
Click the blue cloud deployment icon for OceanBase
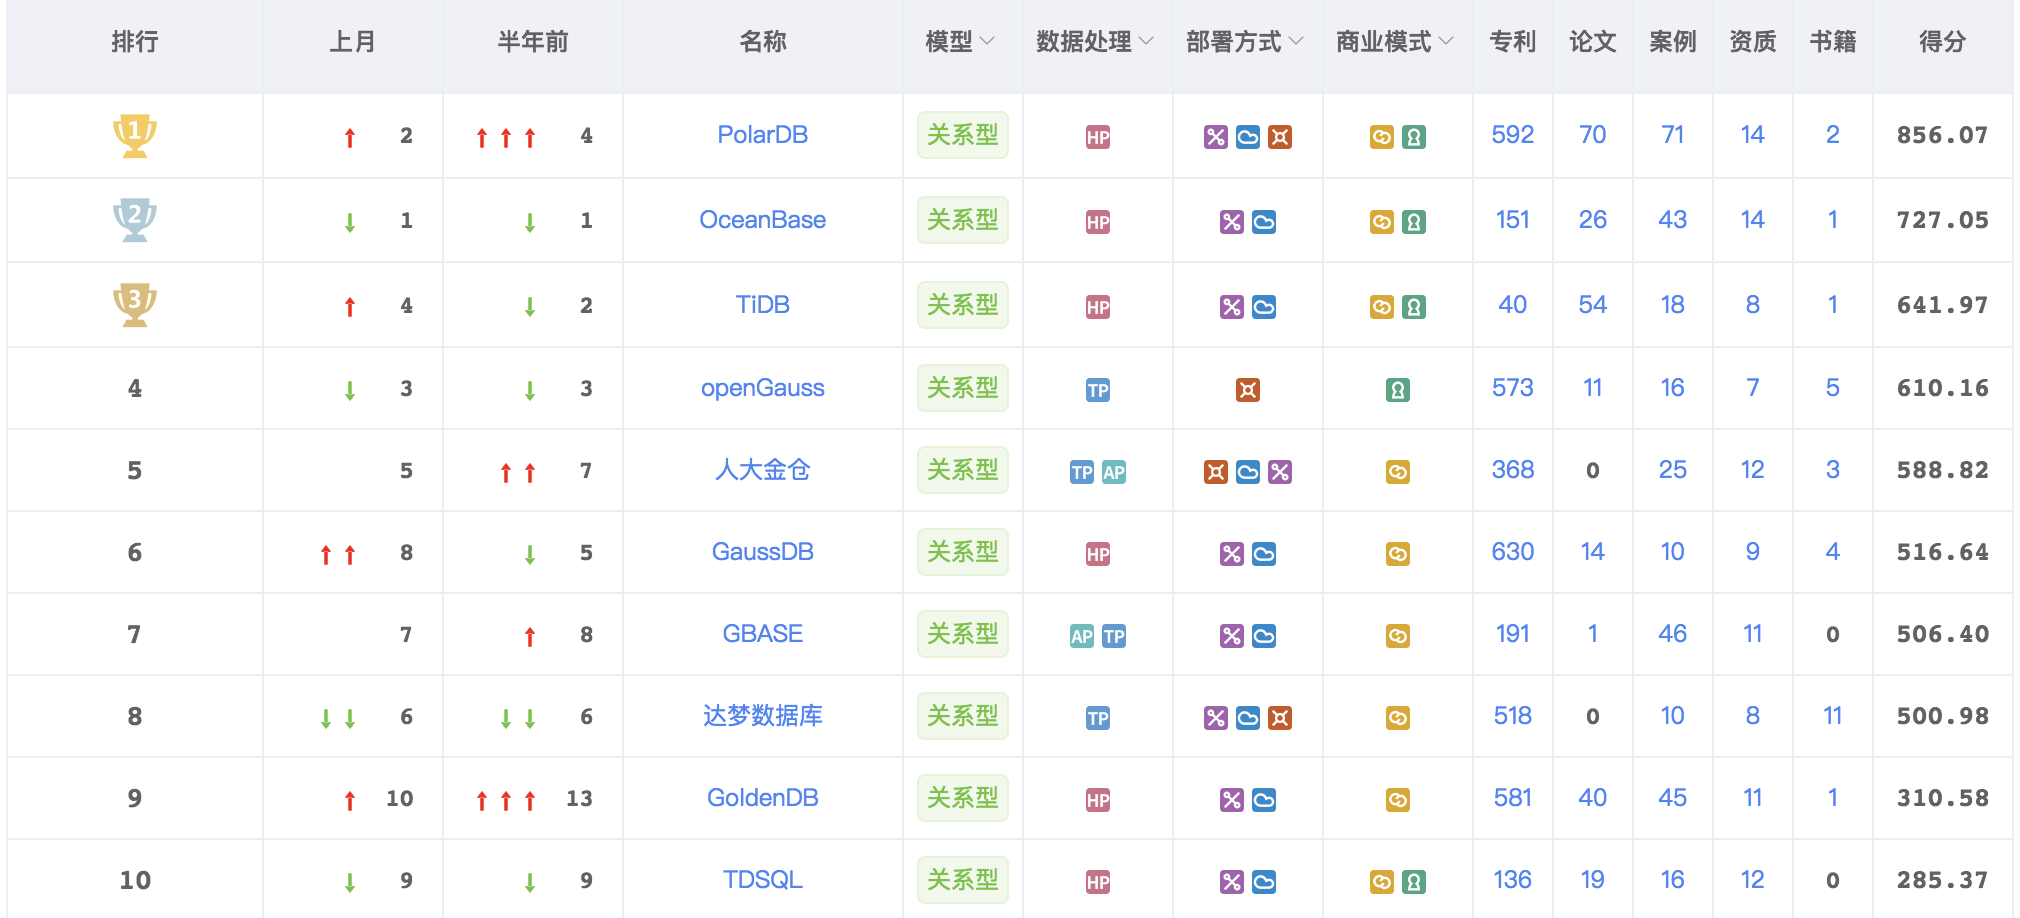(x=1263, y=222)
